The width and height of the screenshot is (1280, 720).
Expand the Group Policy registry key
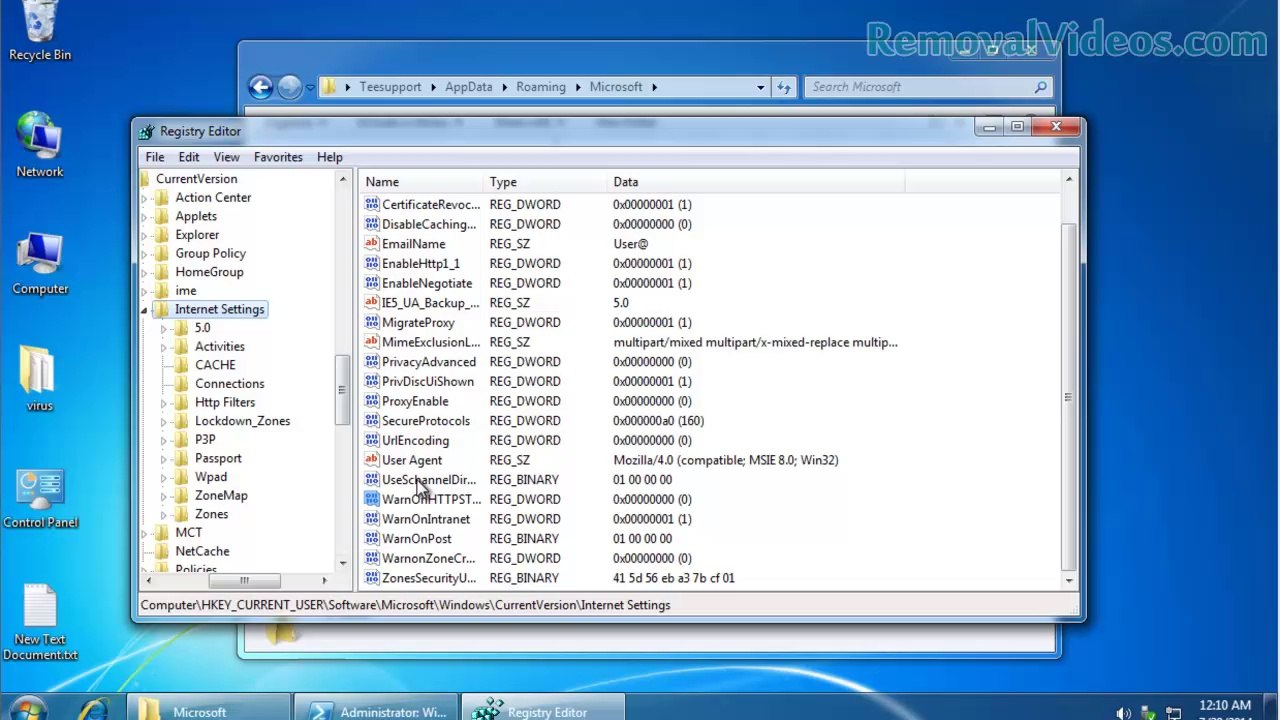coord(144,254)
